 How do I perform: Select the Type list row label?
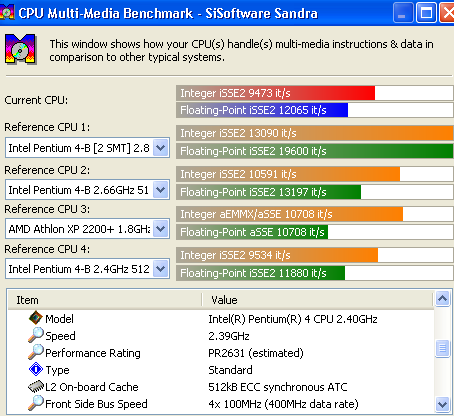coord(57,370)
